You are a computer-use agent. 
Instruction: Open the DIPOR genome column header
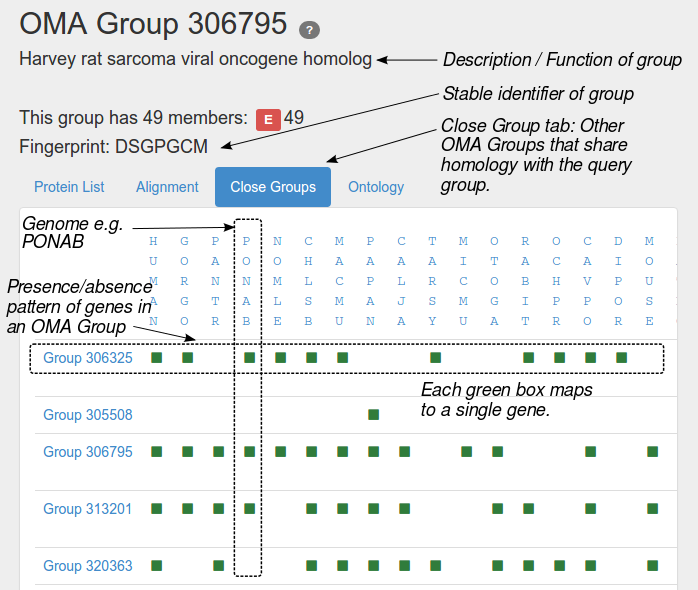click(x=618, y=281)
